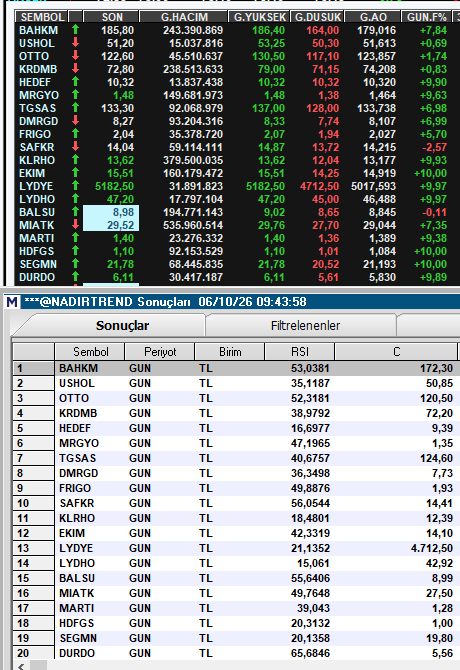Select DURDO symbol in the watchlist

(37, 277)
